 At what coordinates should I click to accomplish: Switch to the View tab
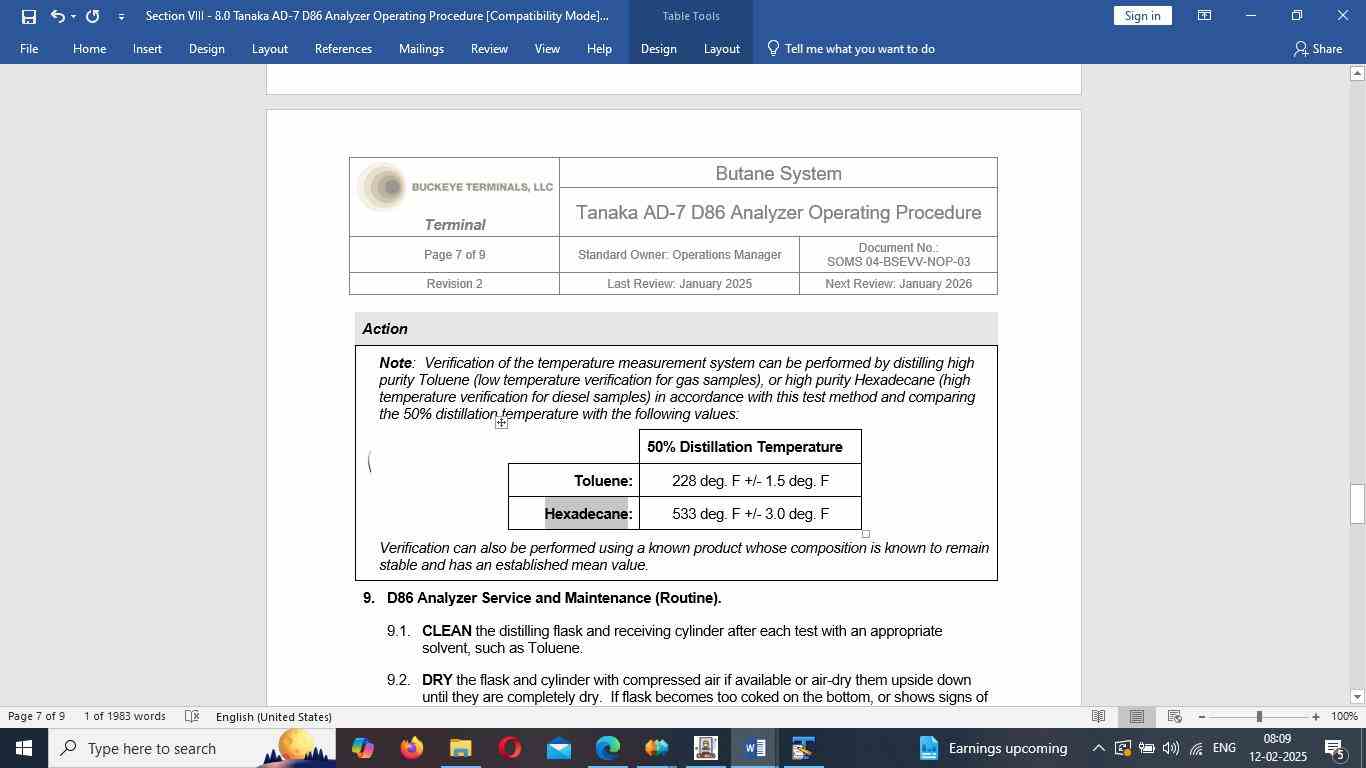[x=547, y=49]
